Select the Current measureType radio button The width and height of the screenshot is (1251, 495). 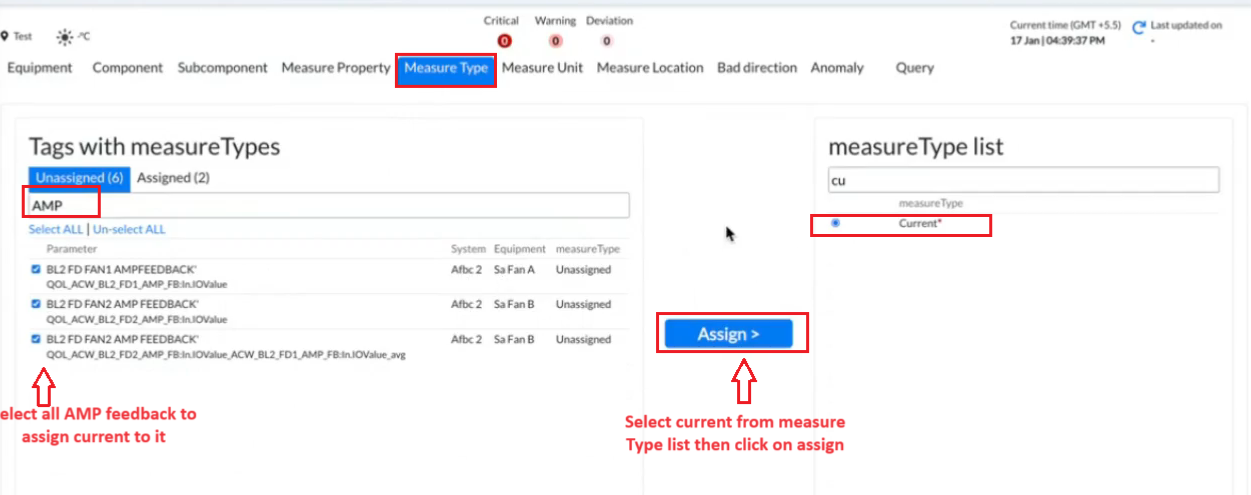(x=836, y=223)
